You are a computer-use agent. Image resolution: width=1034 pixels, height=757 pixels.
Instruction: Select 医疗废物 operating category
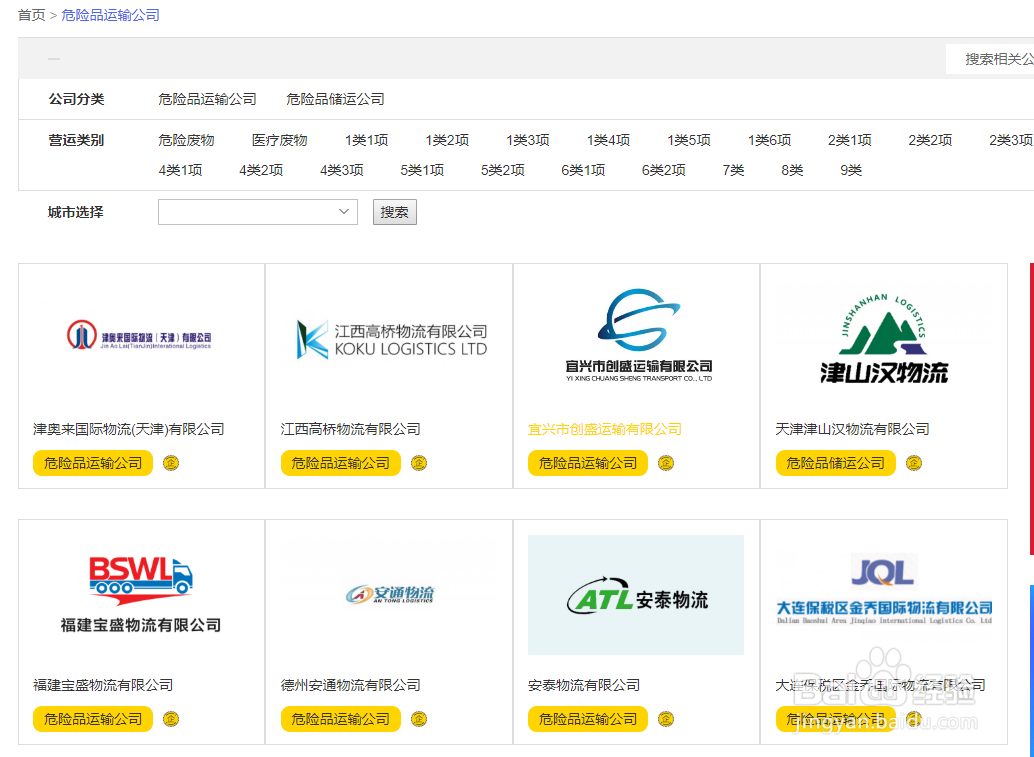[x=280, y=140]
